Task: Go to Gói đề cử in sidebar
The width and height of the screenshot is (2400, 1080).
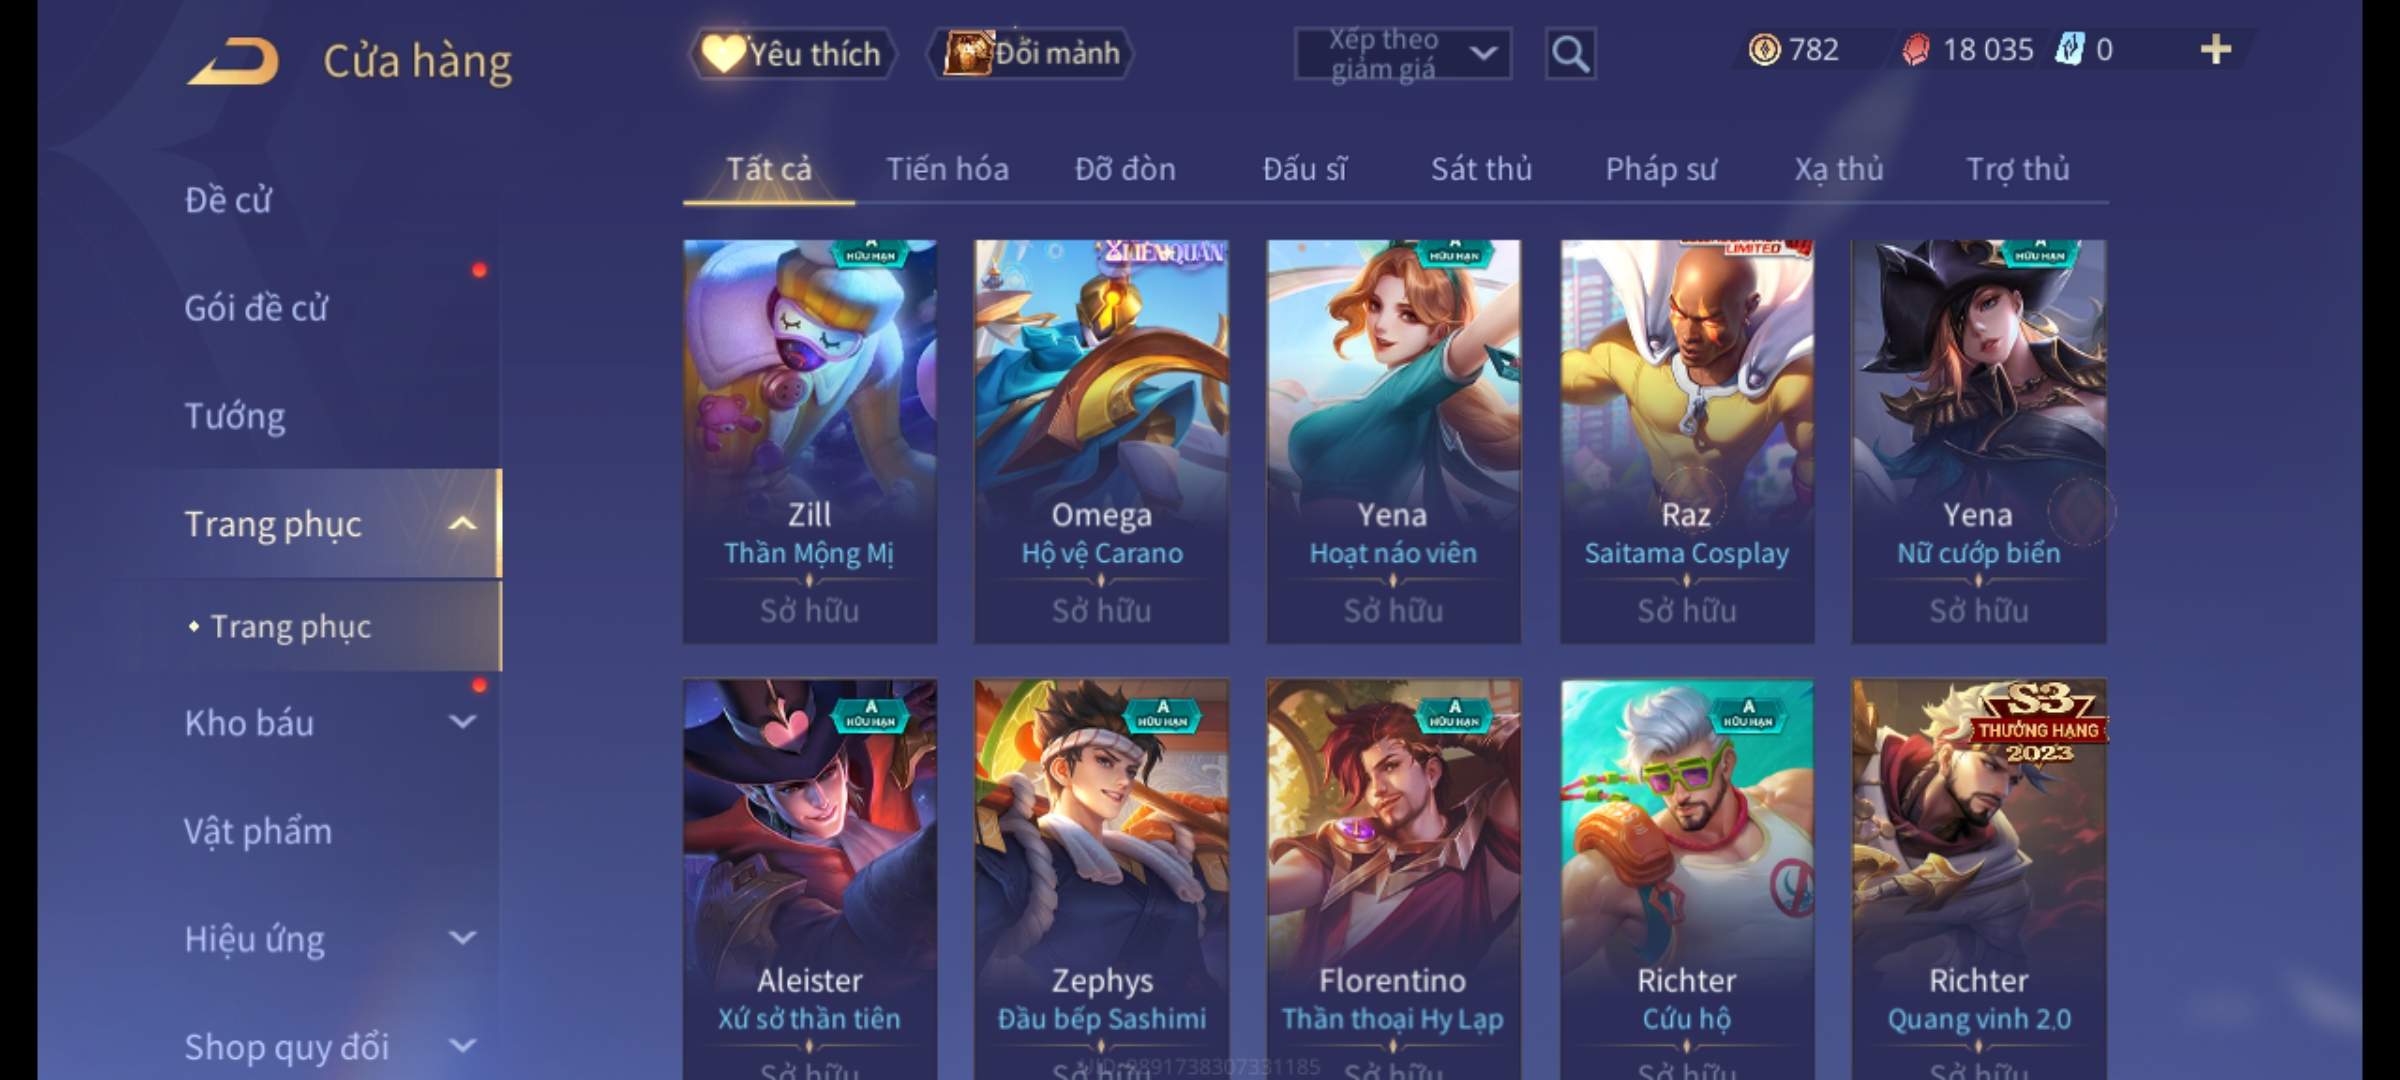Action: pos(256,308)
